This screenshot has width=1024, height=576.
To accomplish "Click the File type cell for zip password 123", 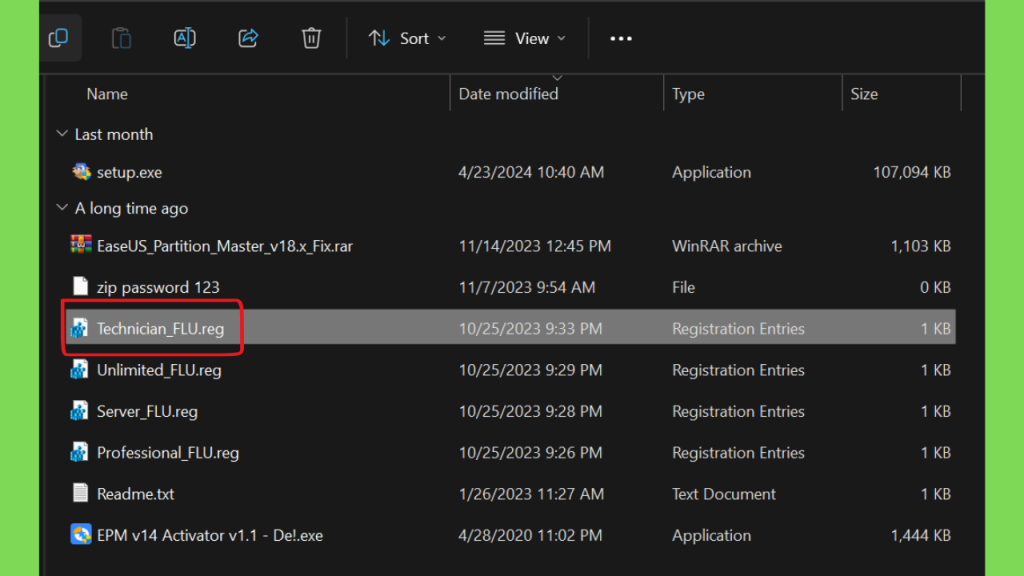I will [x=683, y=287].
